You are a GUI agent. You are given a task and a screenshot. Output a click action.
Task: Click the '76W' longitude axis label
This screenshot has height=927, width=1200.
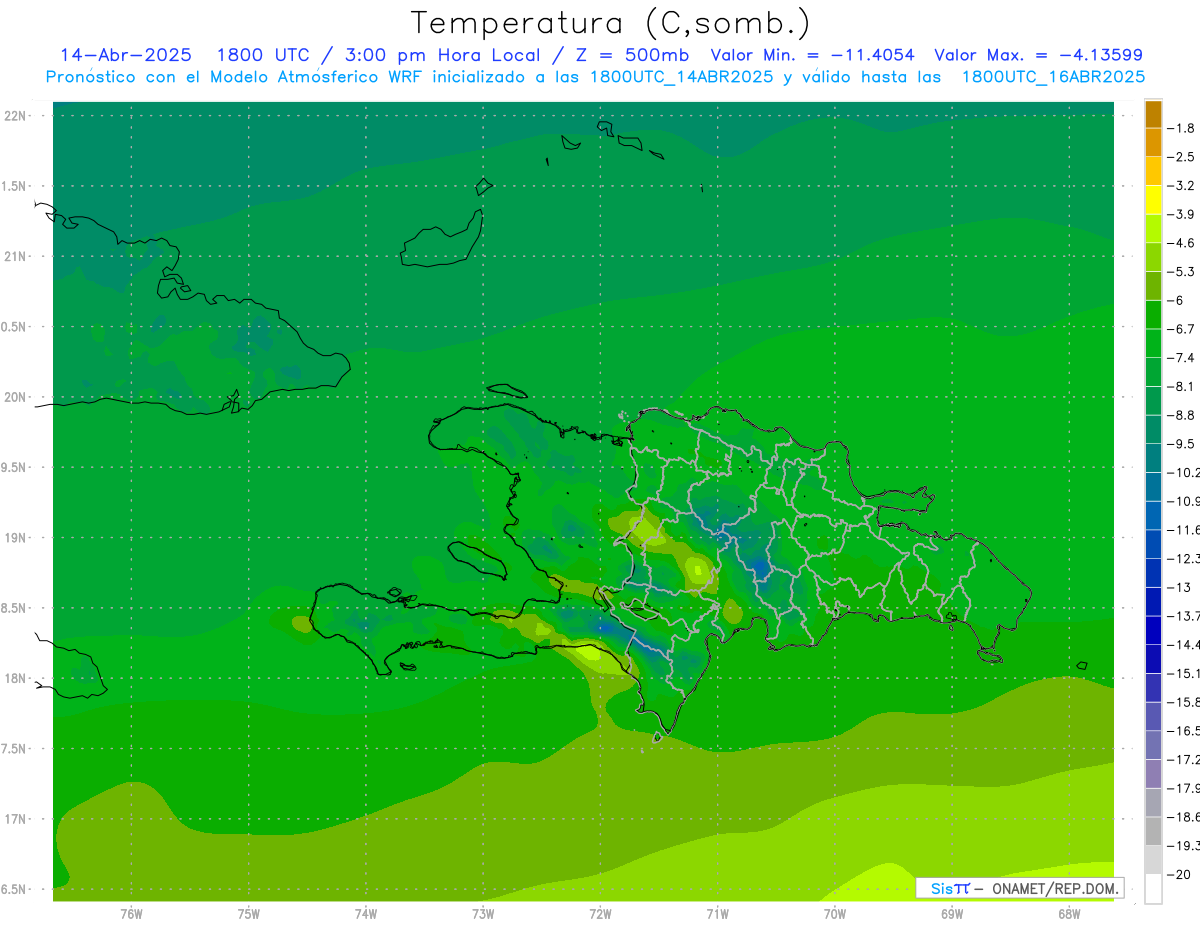[131, 914]
